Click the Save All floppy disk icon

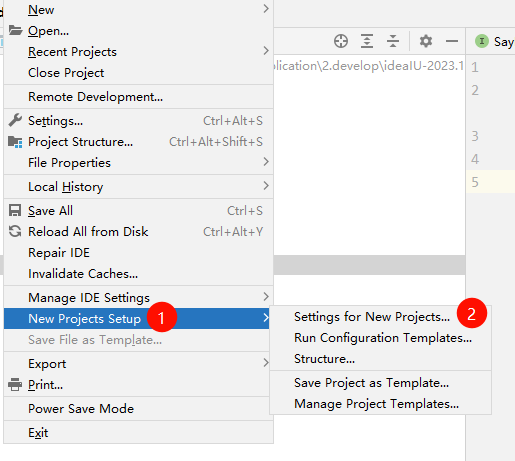tap(15, 211)
